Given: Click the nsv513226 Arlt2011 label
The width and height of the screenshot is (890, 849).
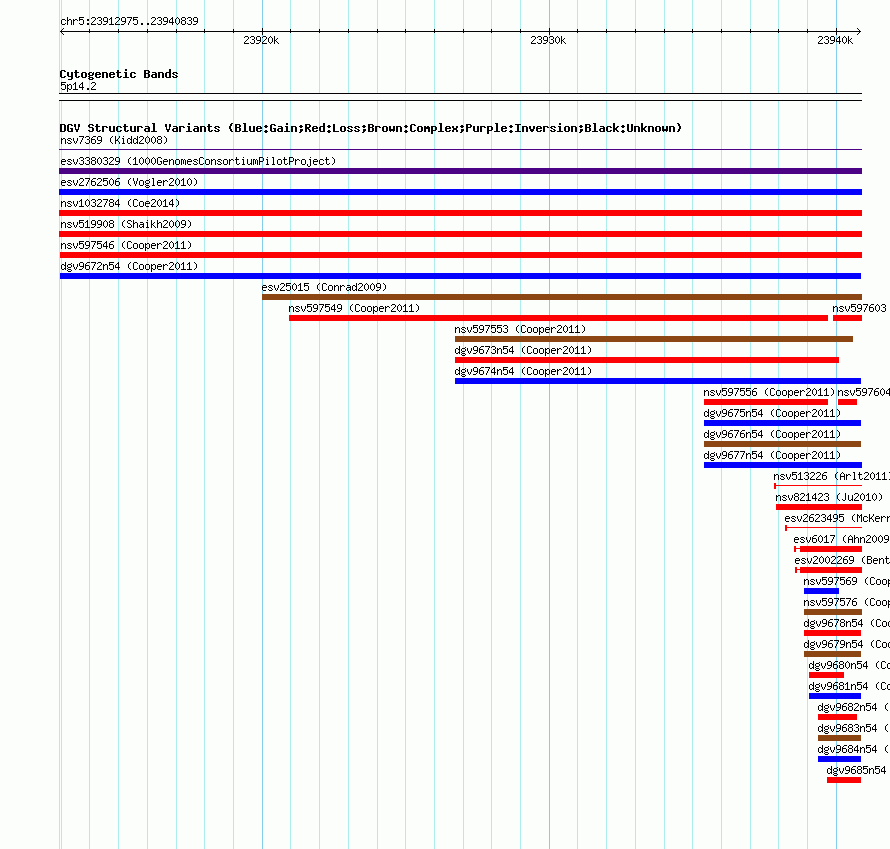Looking at the screenshot, I should coord(832,476).
